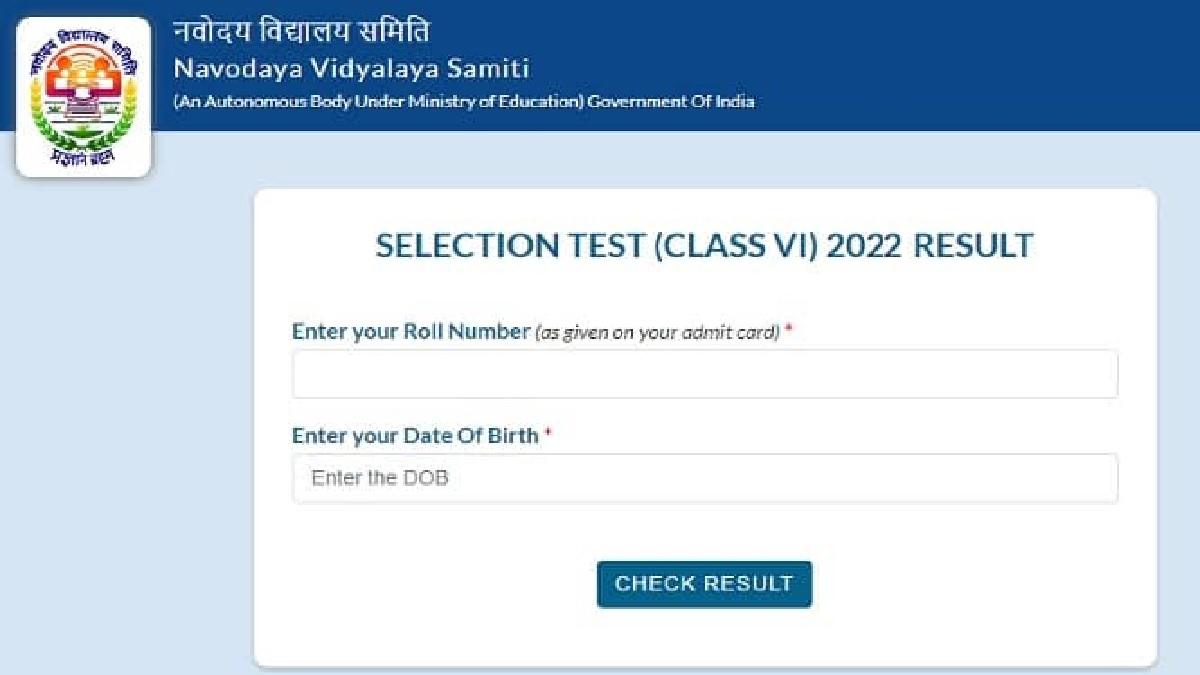The width and height of the screenshot is (1200, 675).
Task: Click the SELECTION TEST 2022 RESULT heading
Action: (x=704, y=244)
